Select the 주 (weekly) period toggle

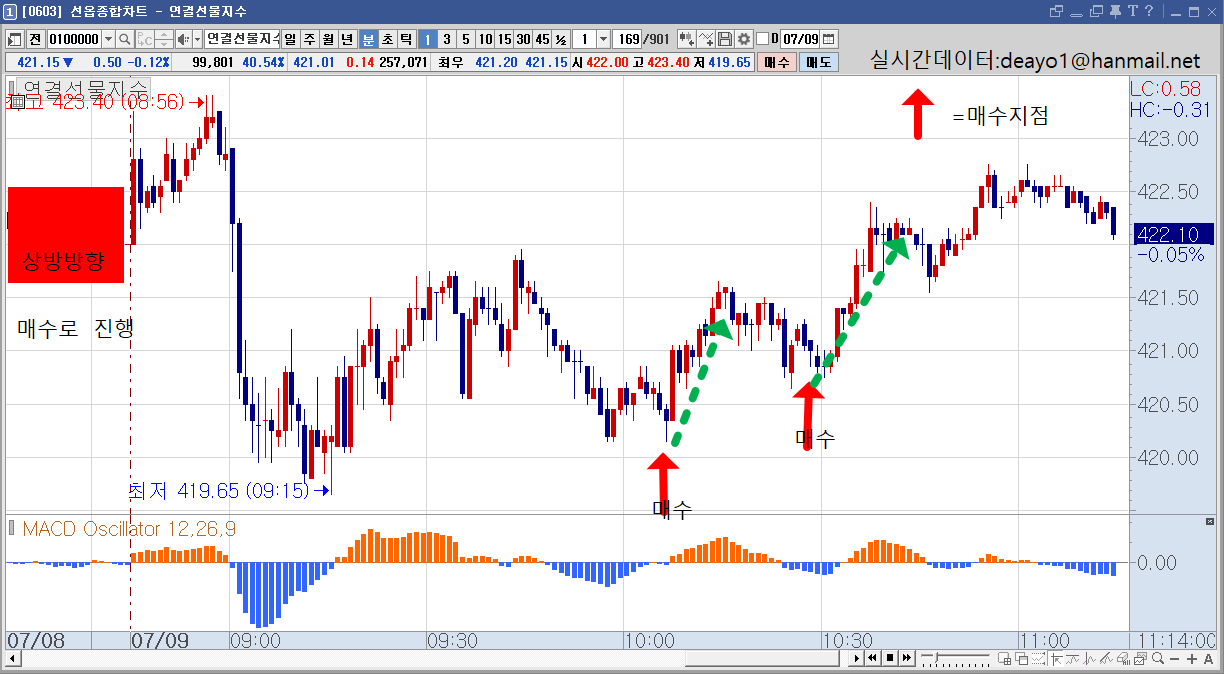pos(309,39)
